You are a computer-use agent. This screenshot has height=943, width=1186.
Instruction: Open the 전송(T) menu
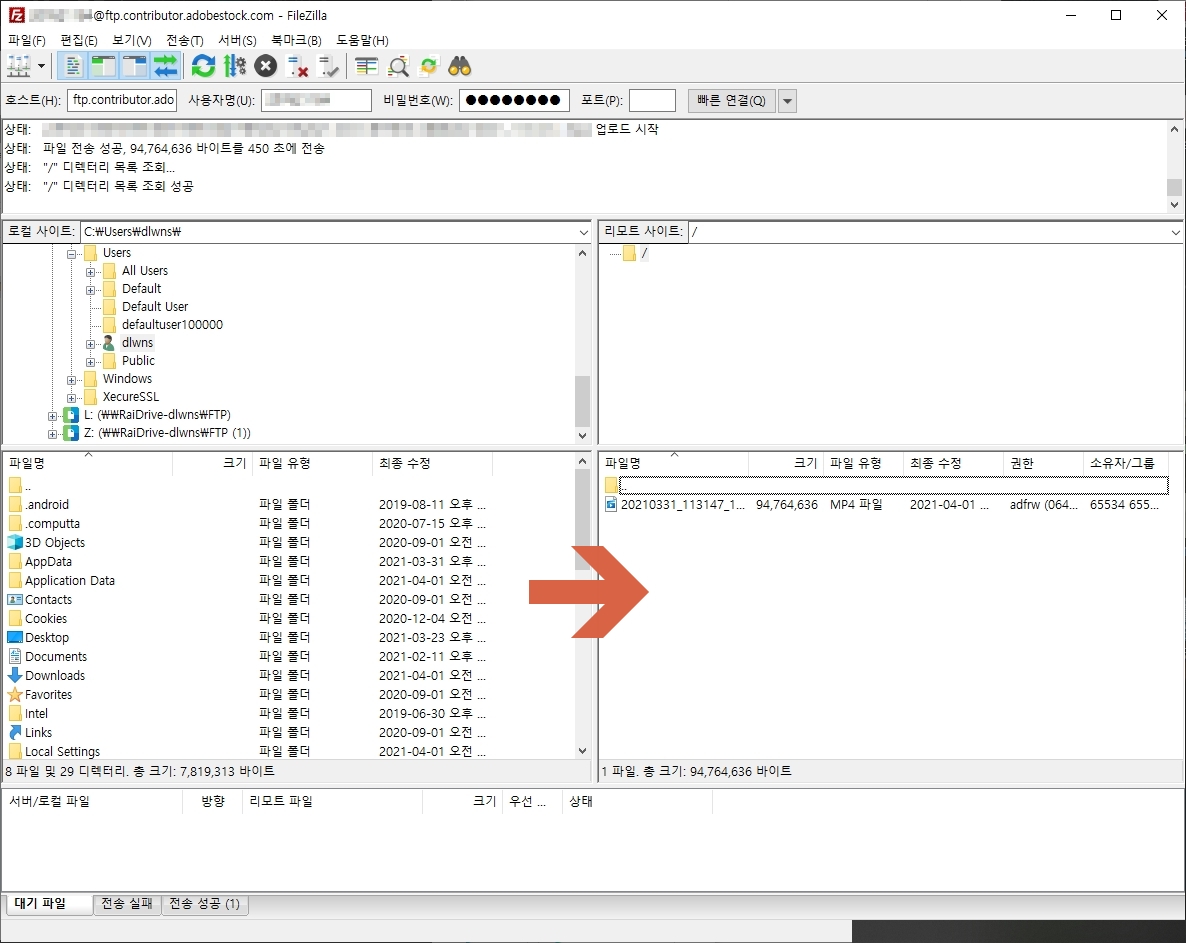click(185, 40)
